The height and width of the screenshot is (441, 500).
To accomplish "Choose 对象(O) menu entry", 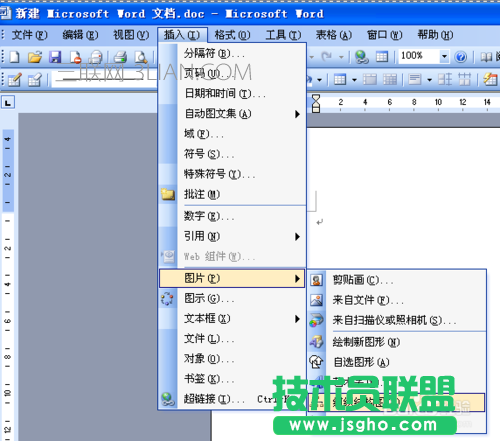I will [232, 359].
